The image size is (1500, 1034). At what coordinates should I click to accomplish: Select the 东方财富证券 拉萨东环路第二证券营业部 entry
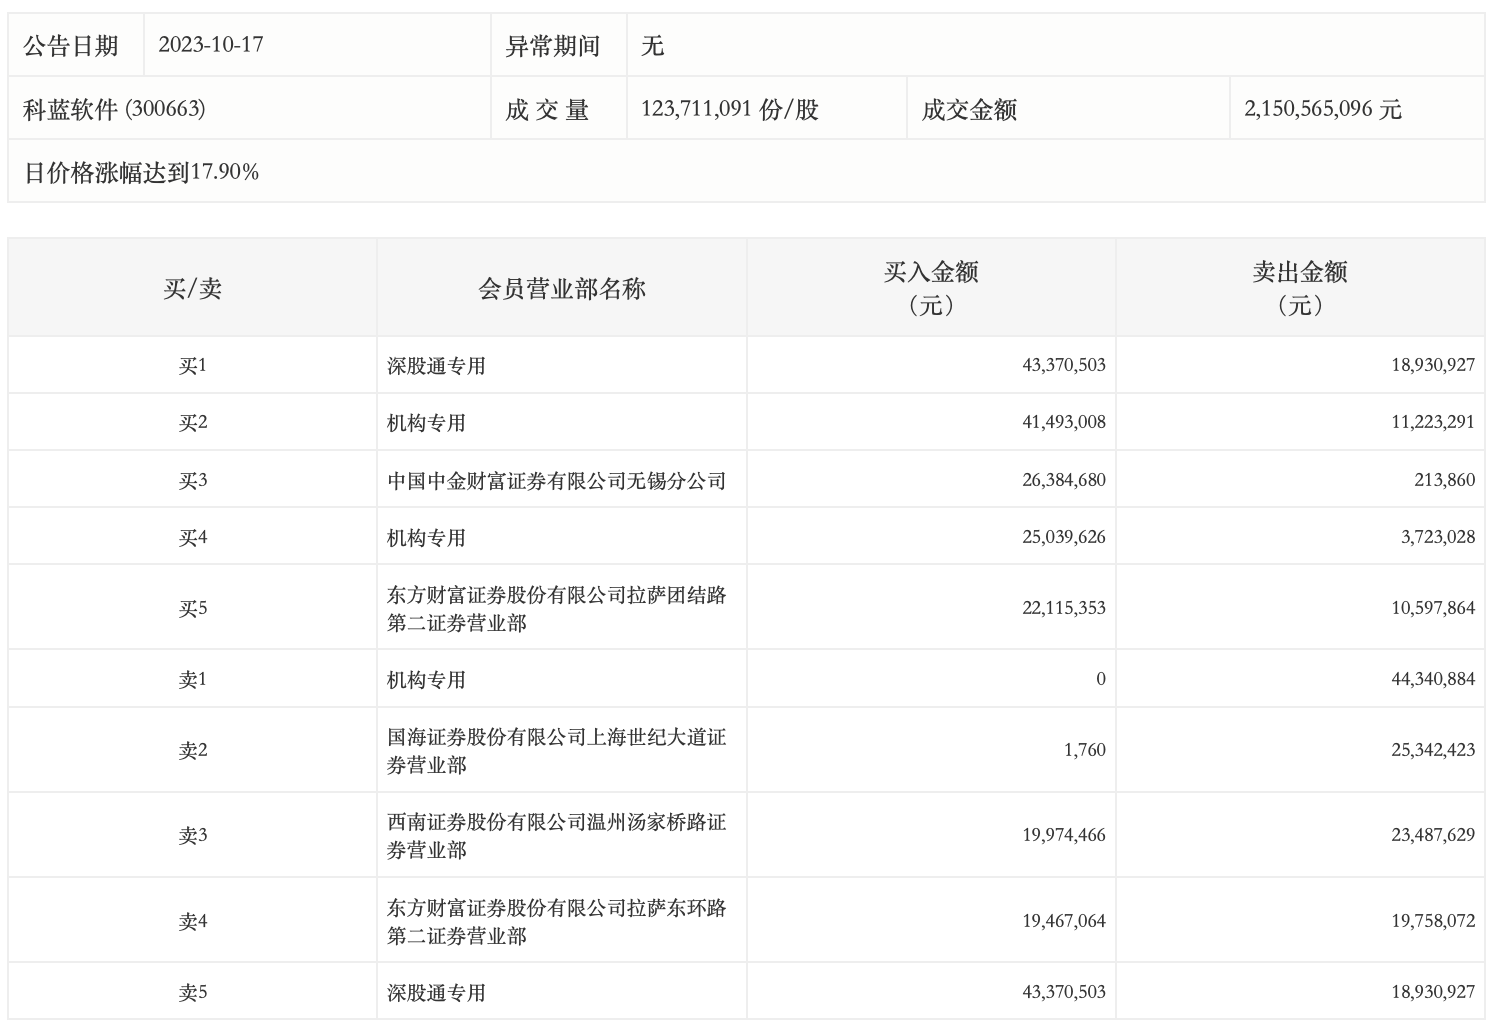pos(556,921)
